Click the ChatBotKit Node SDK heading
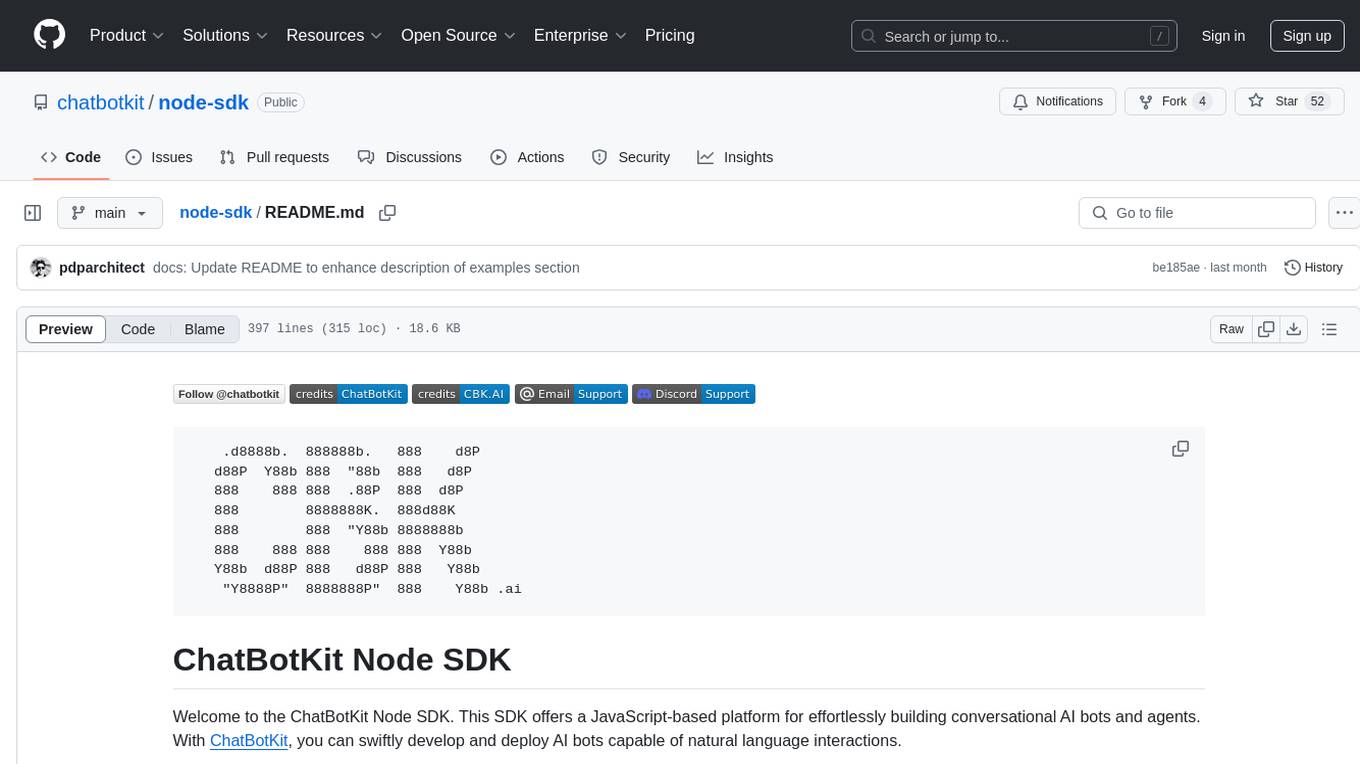 click(x=342, y=660)
